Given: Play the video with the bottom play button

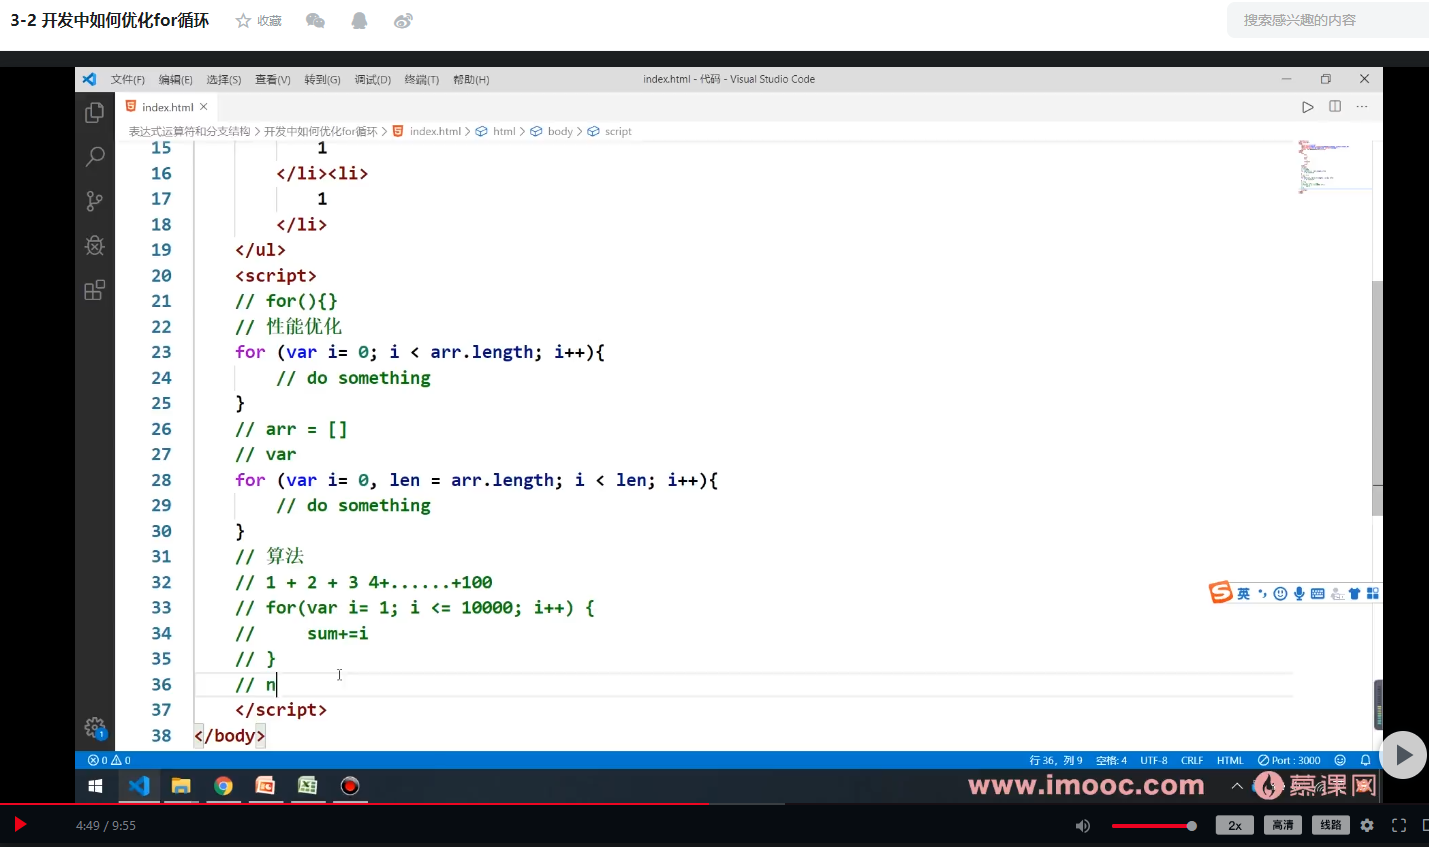Looking at the screenshot, I should (x=19, y=825).
